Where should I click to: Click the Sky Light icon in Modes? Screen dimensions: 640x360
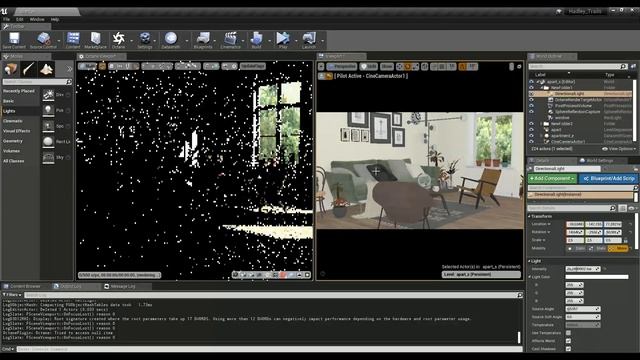(x=48, y=157)
